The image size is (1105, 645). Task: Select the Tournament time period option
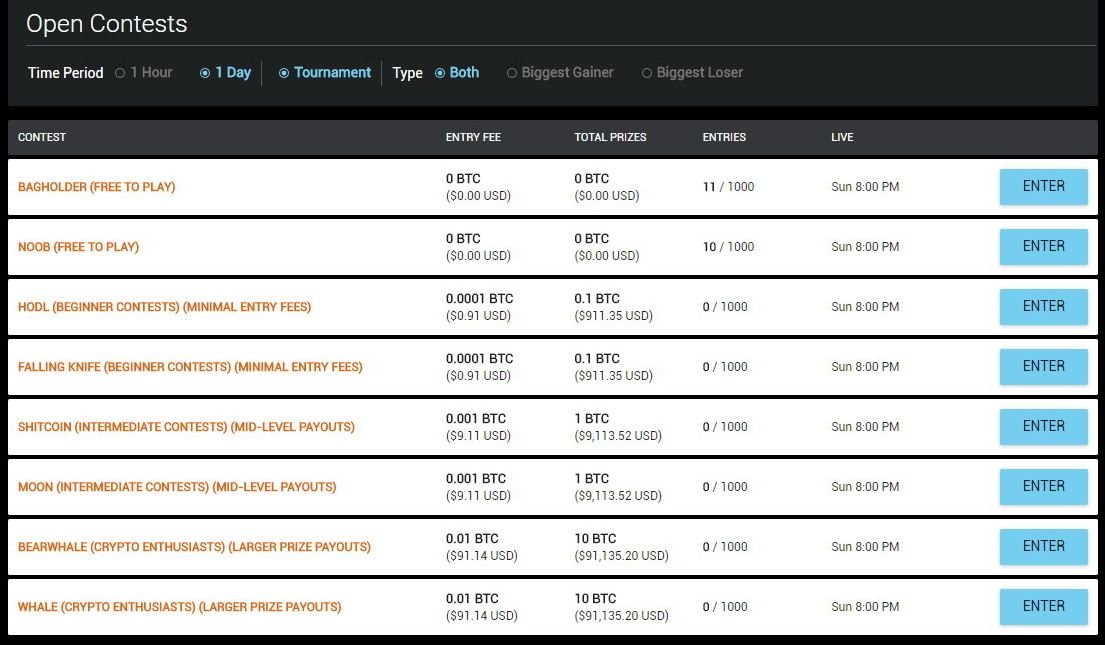coord(325,73)
